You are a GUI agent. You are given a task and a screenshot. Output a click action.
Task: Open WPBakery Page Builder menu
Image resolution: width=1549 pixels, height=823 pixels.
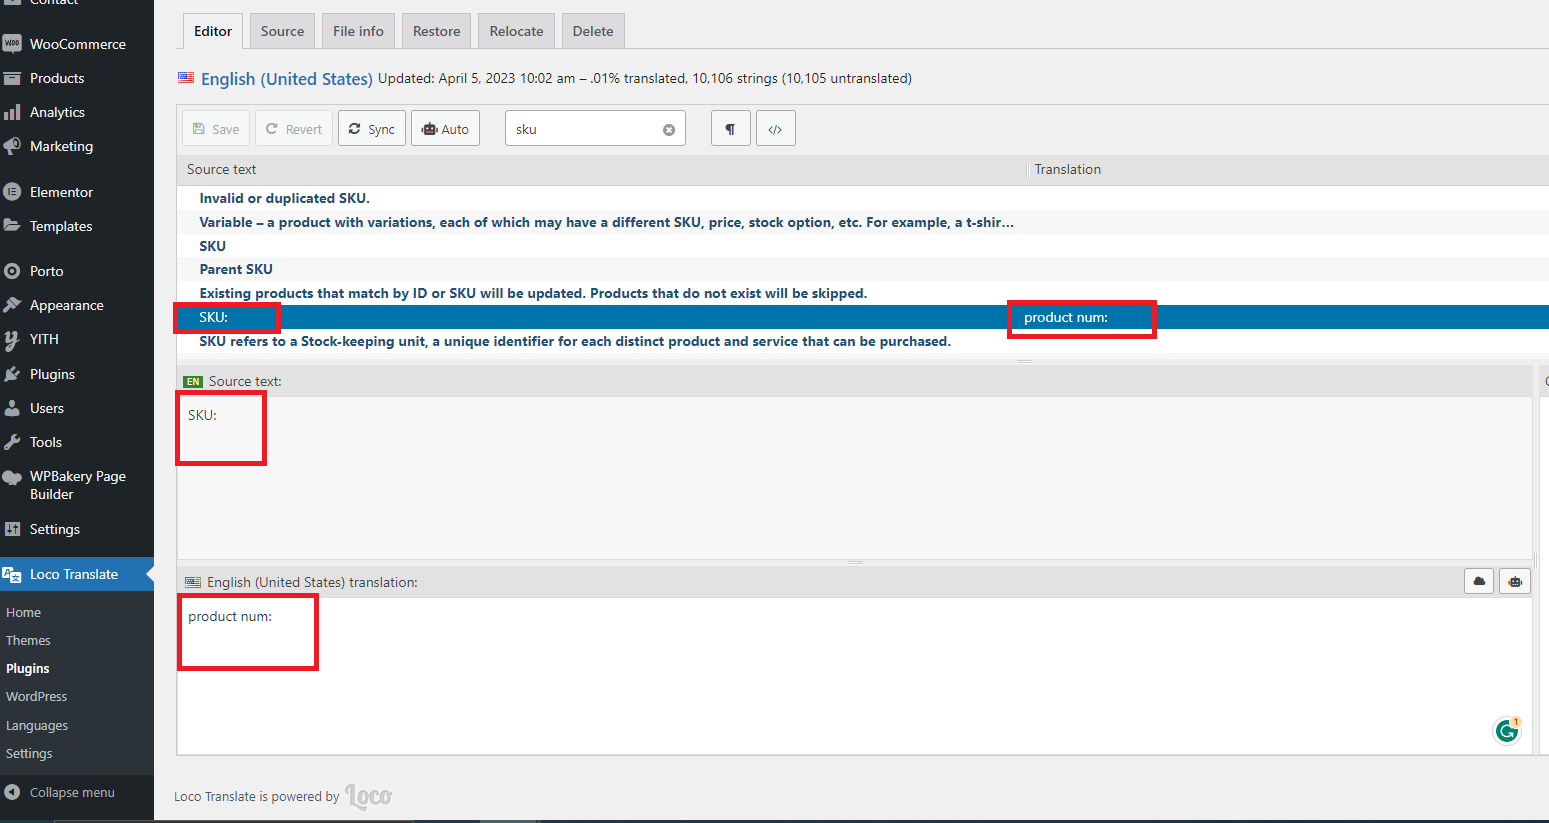point(77,485)
